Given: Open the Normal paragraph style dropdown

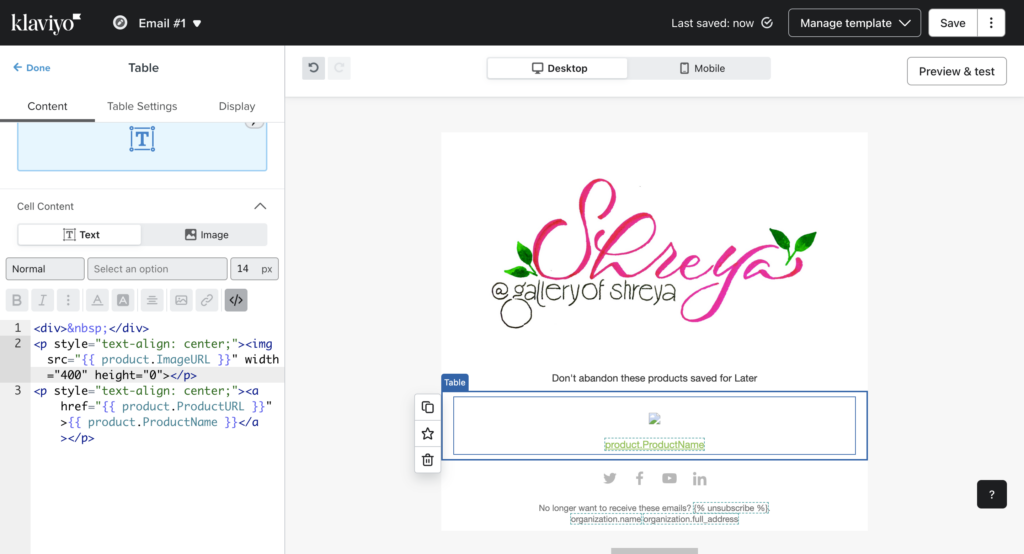Looking at the screenshot, I should pyautogui.click(x=45, y=269).
